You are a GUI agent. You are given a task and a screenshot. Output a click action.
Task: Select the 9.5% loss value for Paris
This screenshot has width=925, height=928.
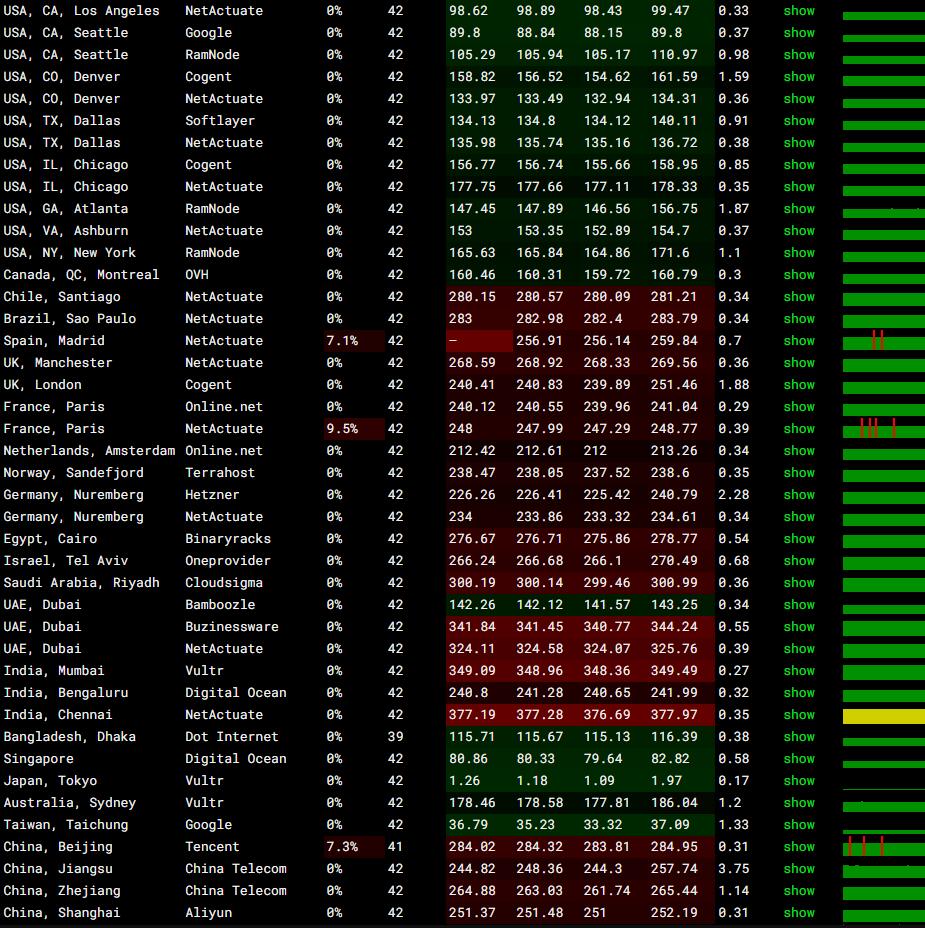point(342,428)
